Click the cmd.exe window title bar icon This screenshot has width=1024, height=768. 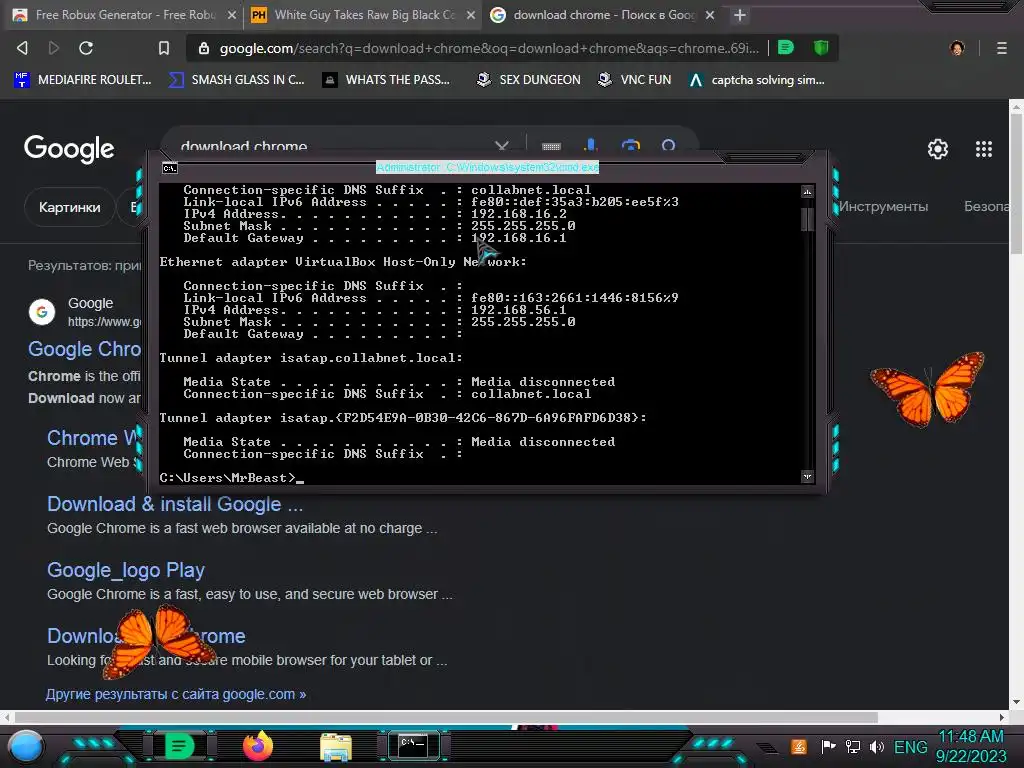coord(170,168)
